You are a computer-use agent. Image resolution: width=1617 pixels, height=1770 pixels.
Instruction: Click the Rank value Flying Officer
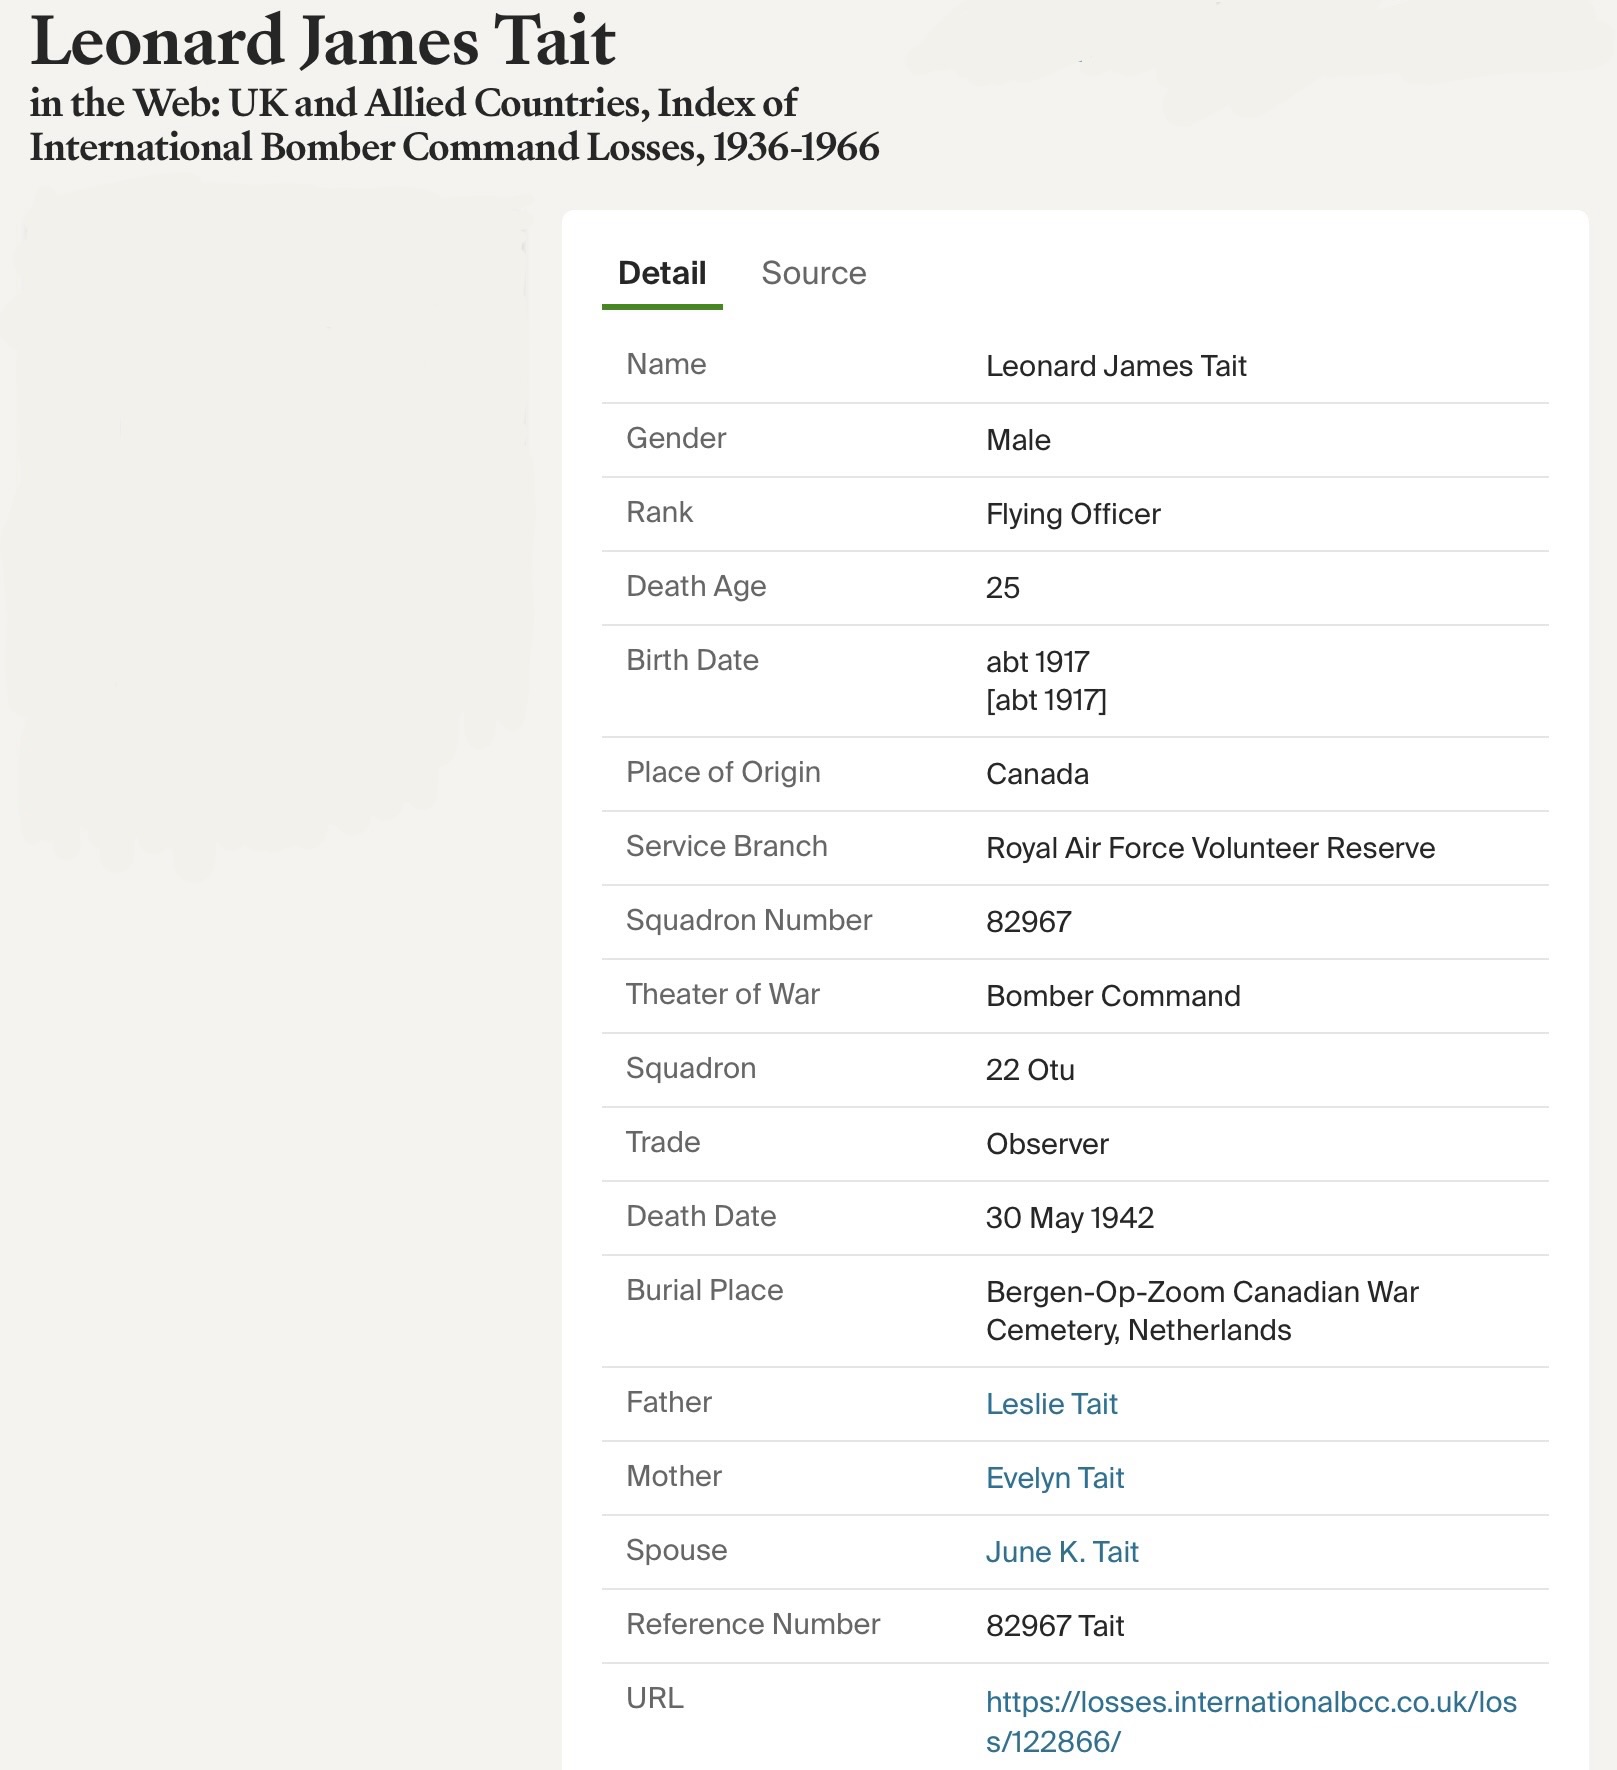(x=1072, y=514)
